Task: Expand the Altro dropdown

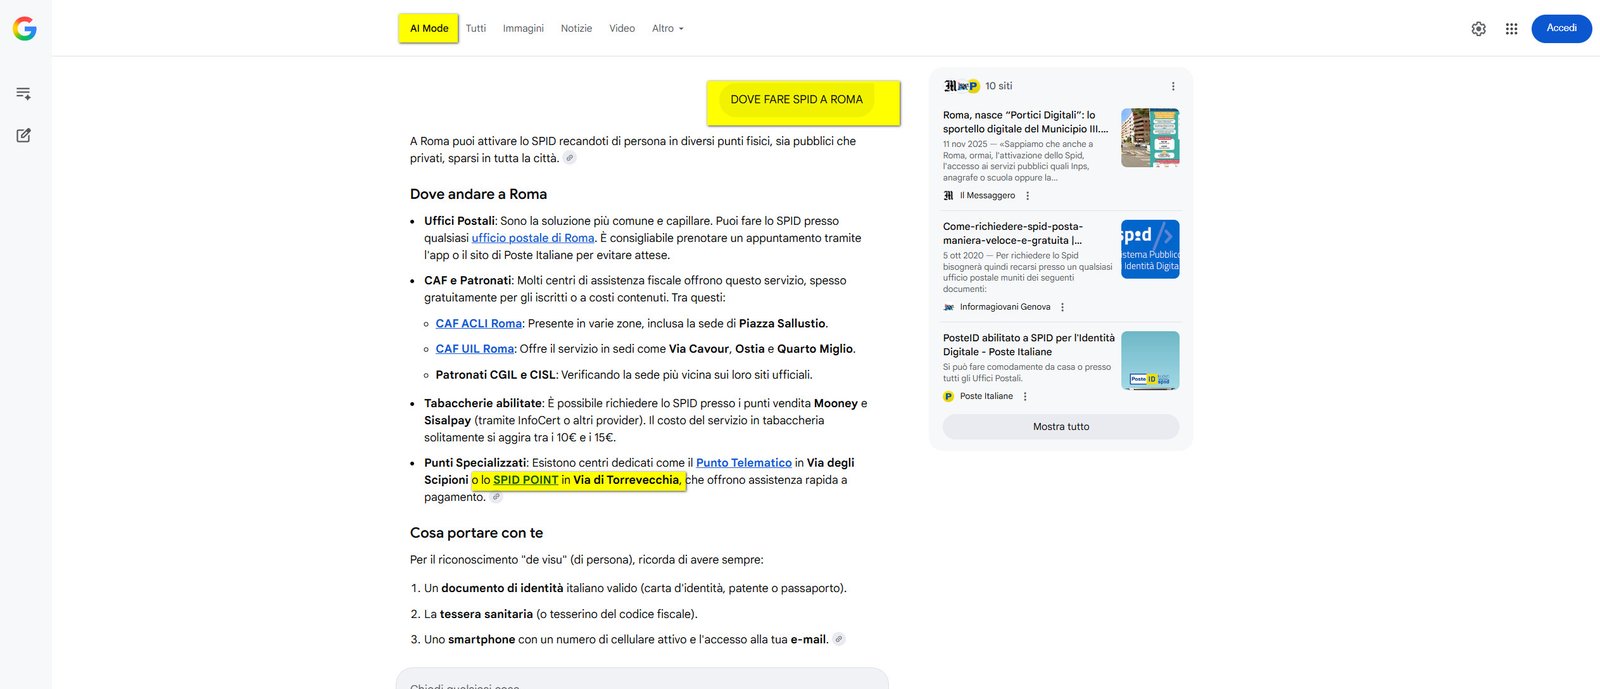Action: [x=668, y=28]
